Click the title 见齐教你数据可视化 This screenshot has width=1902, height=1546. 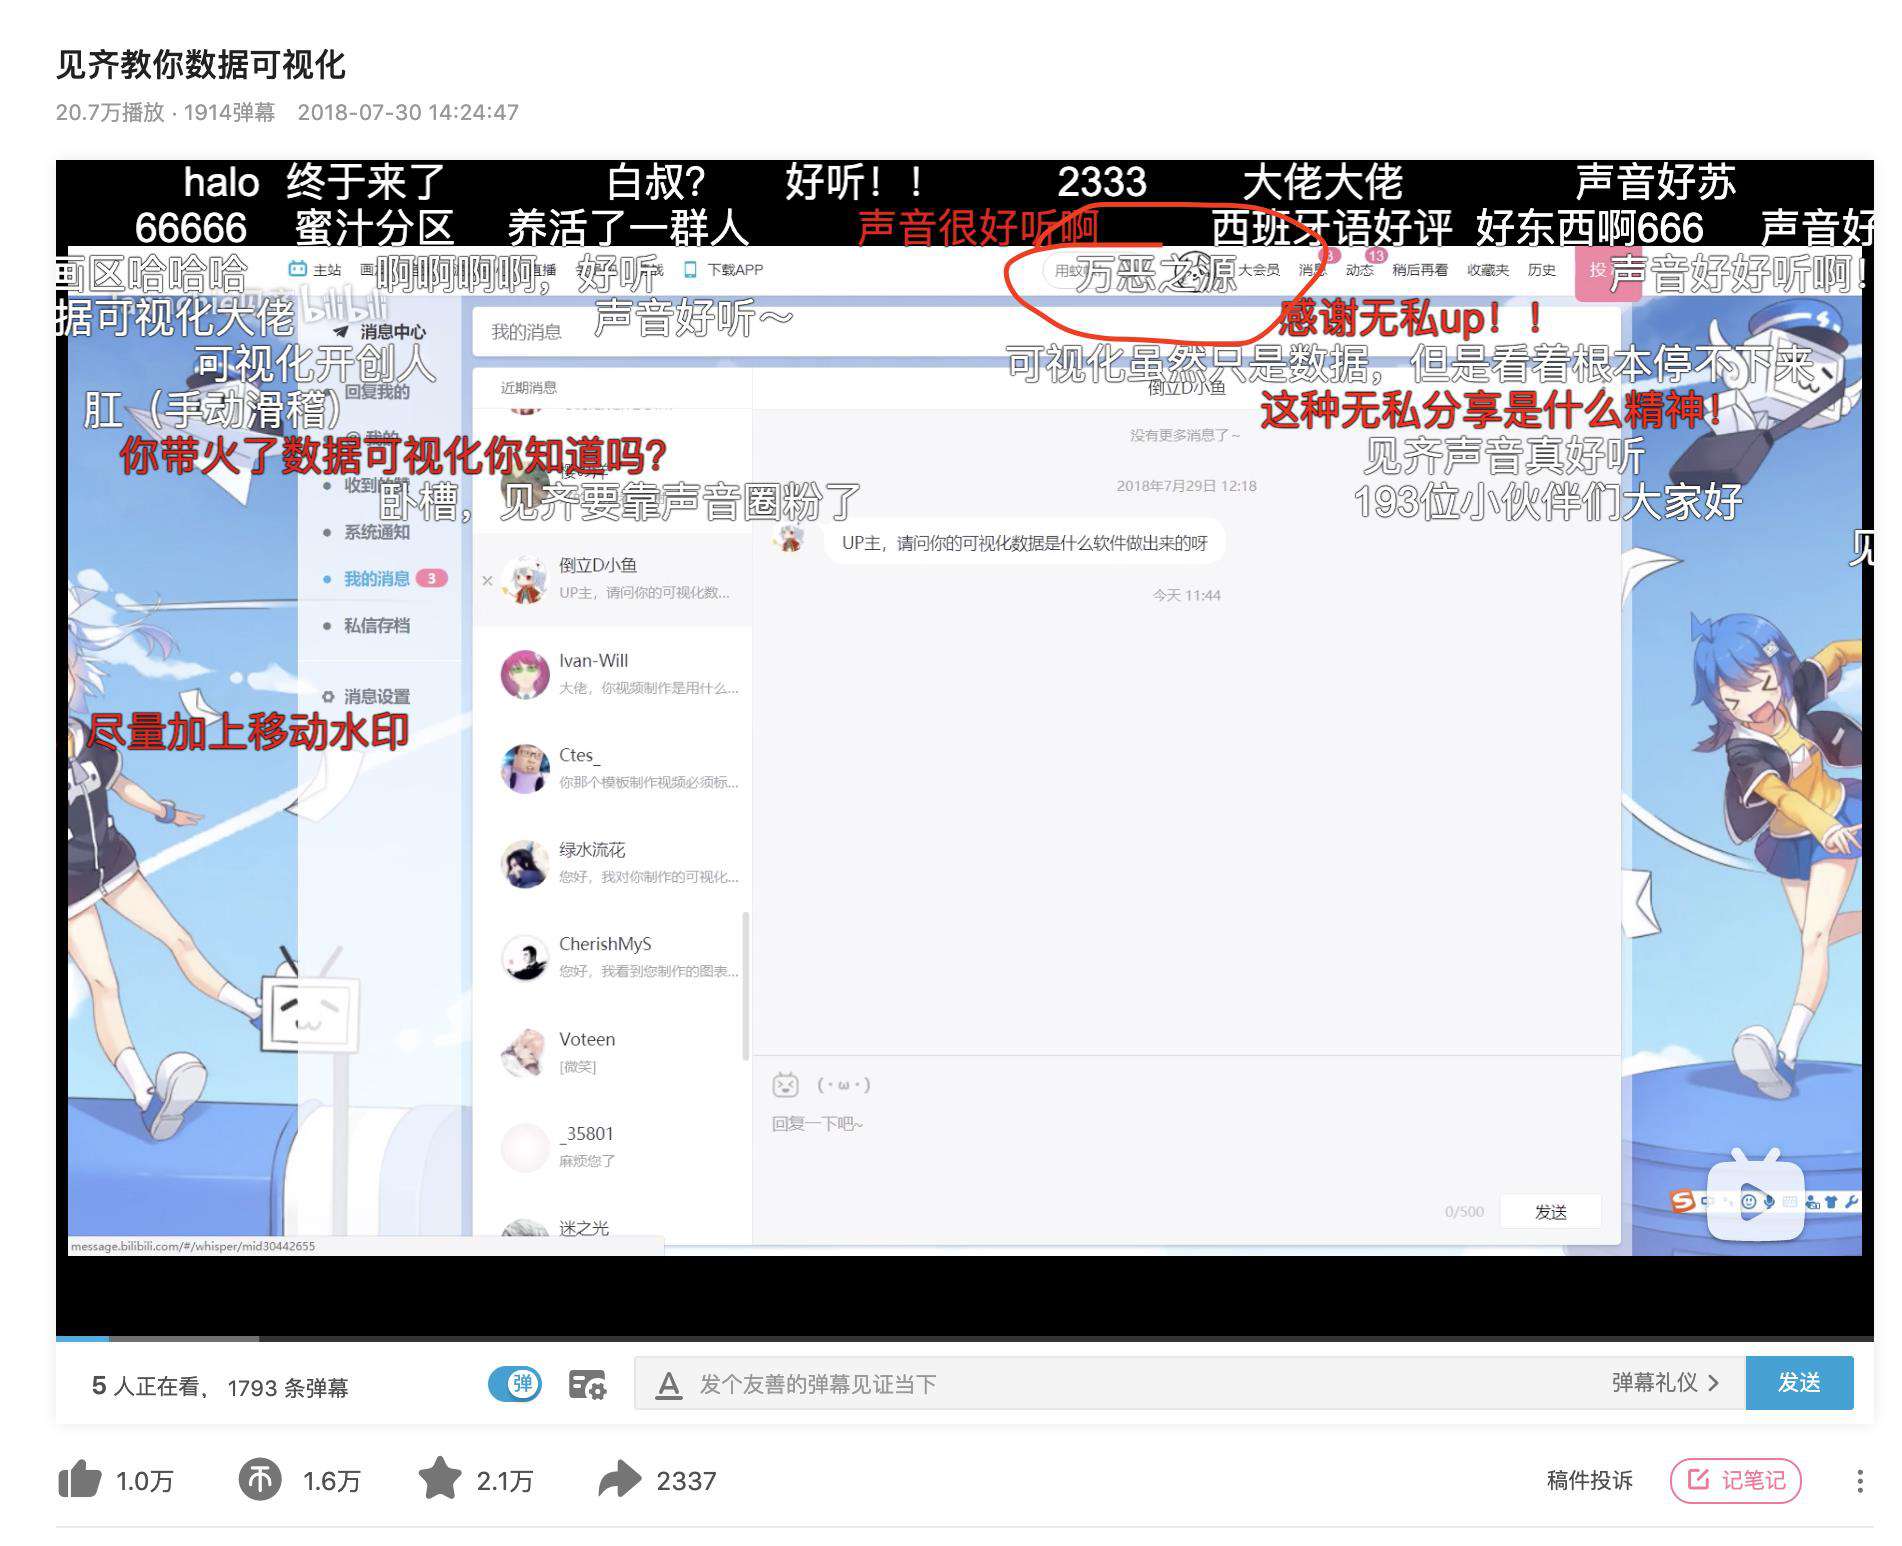tap(201, 65)
